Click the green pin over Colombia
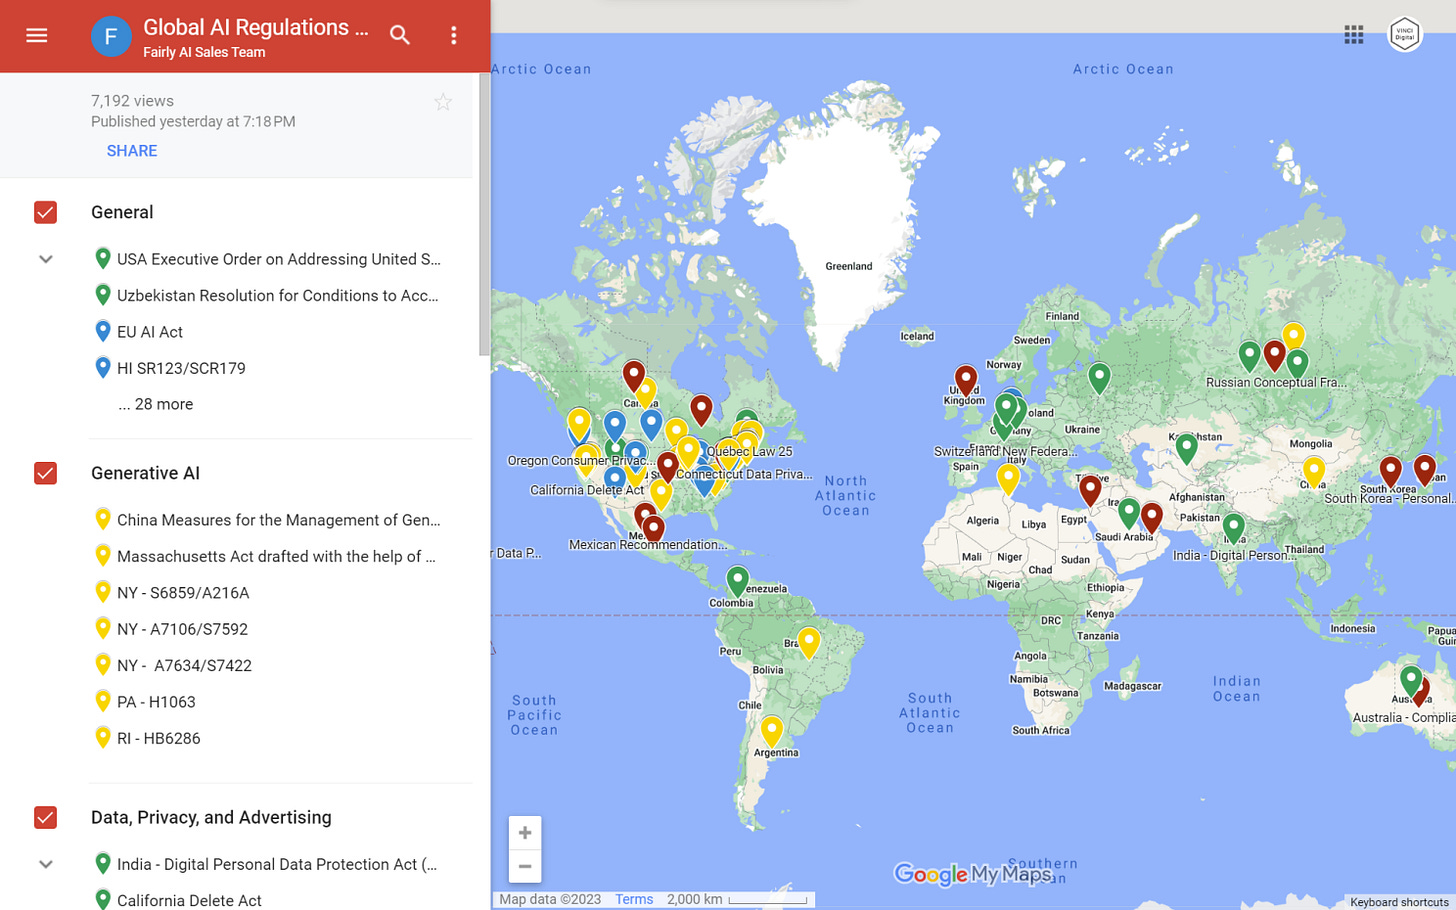The image size is (1456, 910). pos(737,582)
